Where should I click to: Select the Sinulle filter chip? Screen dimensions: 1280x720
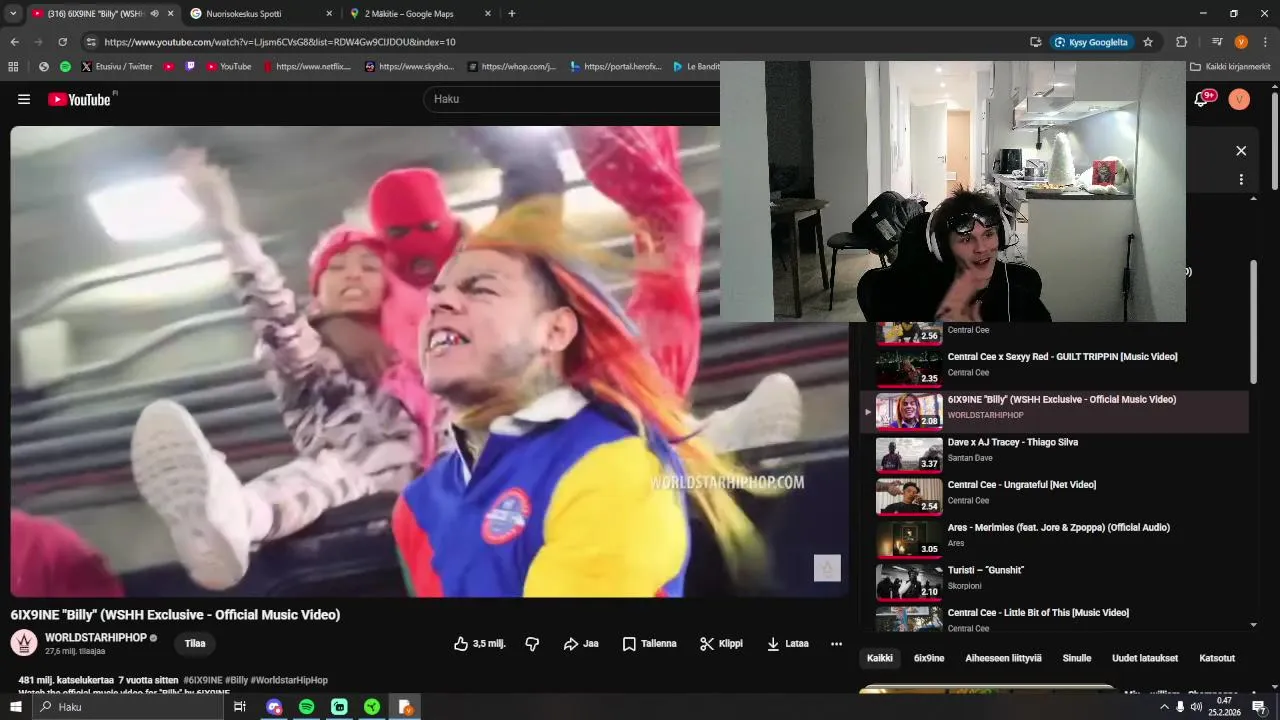1077,658
